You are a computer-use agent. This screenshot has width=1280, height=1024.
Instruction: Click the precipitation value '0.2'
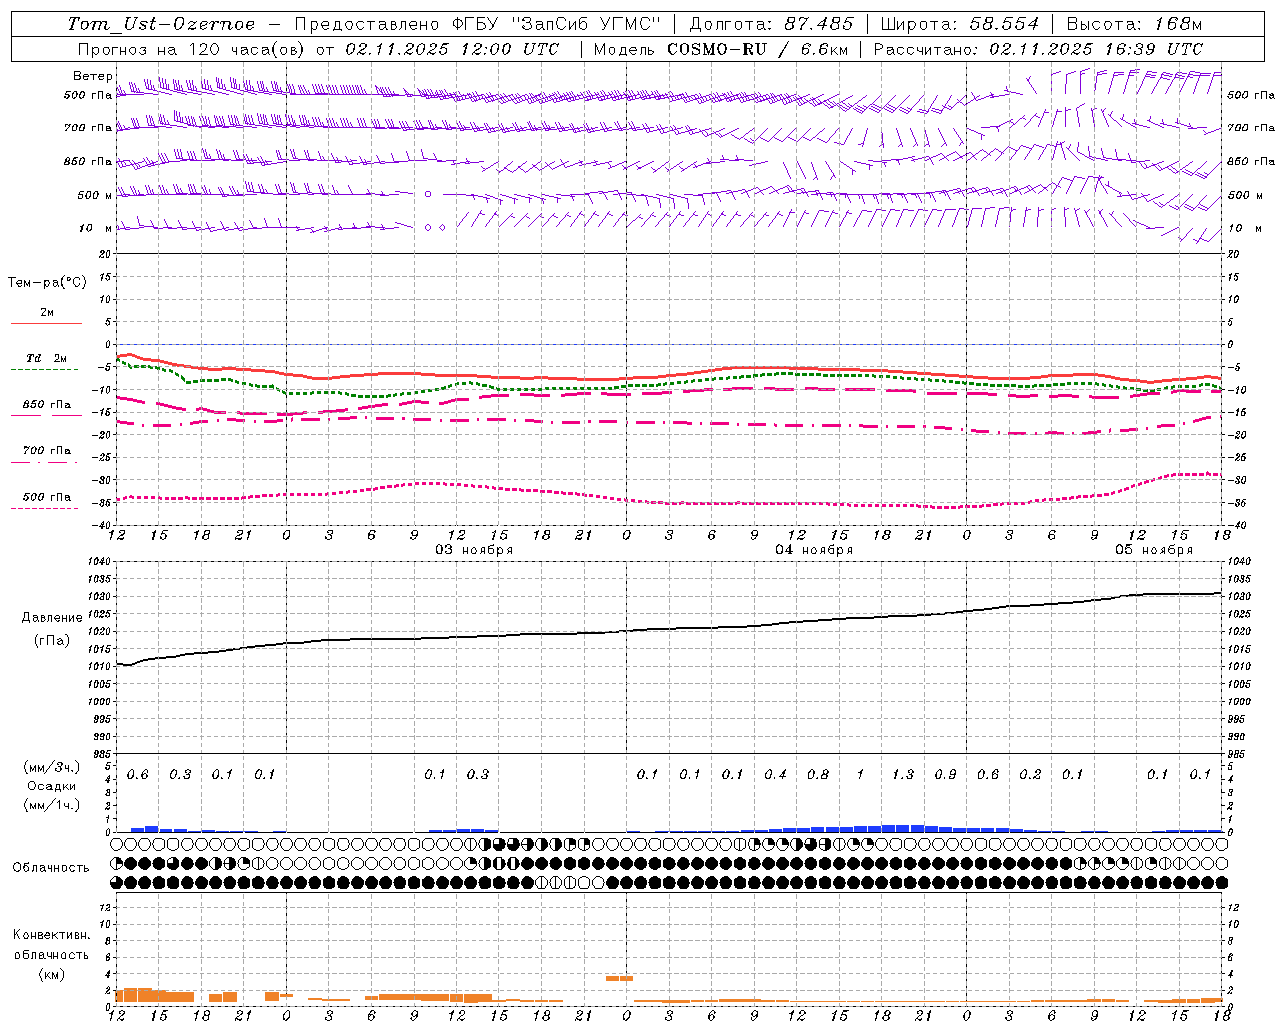1030,774
